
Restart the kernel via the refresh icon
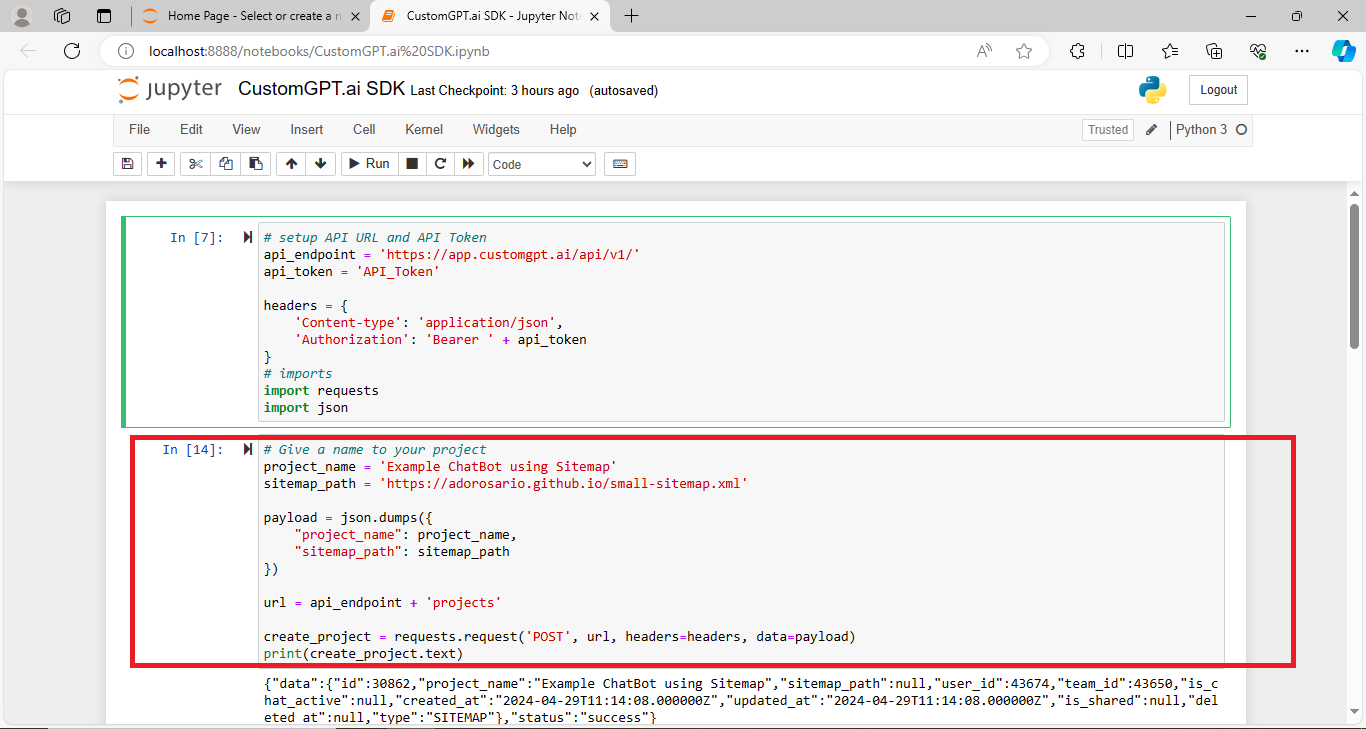(x=440, y=163)
